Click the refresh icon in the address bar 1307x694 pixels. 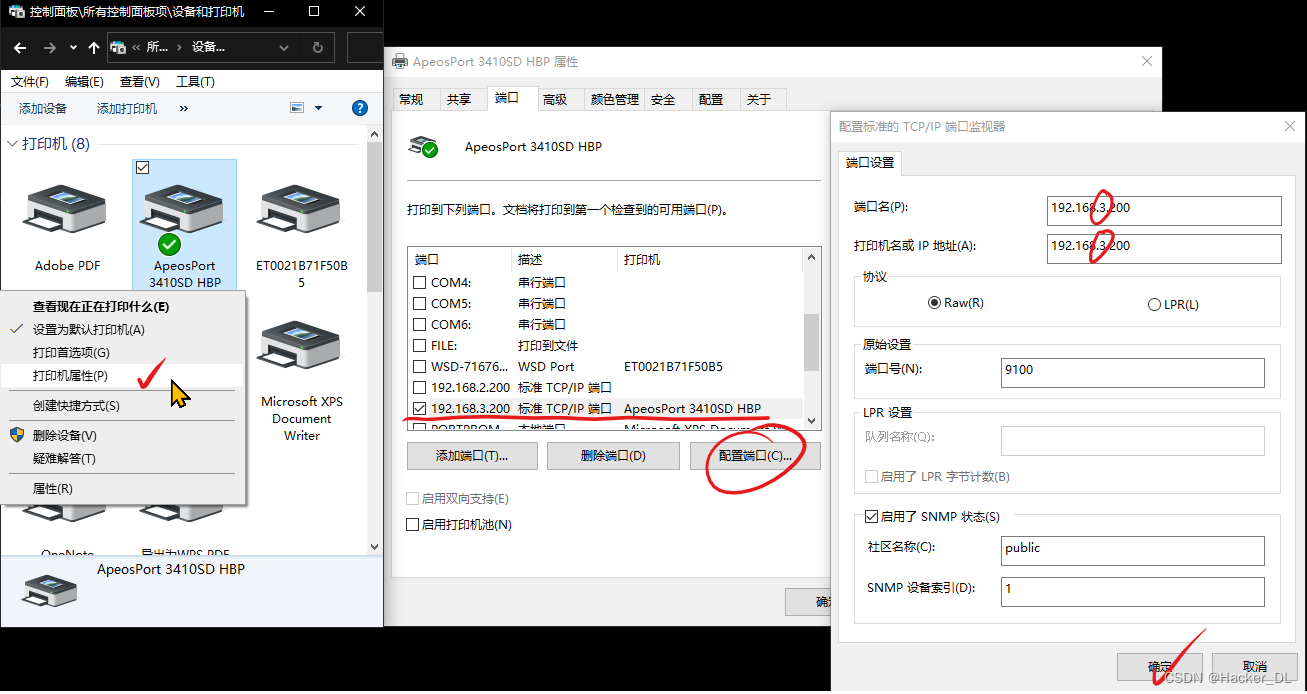pos(318,47)
